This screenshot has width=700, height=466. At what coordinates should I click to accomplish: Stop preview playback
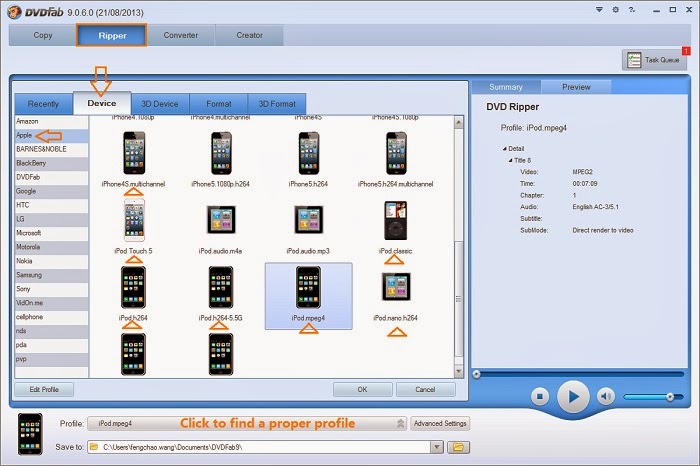(x=540, y=396)
